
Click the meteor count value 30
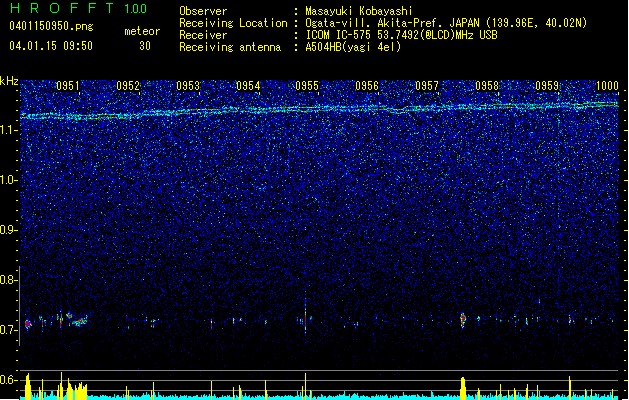coord(145,46)
